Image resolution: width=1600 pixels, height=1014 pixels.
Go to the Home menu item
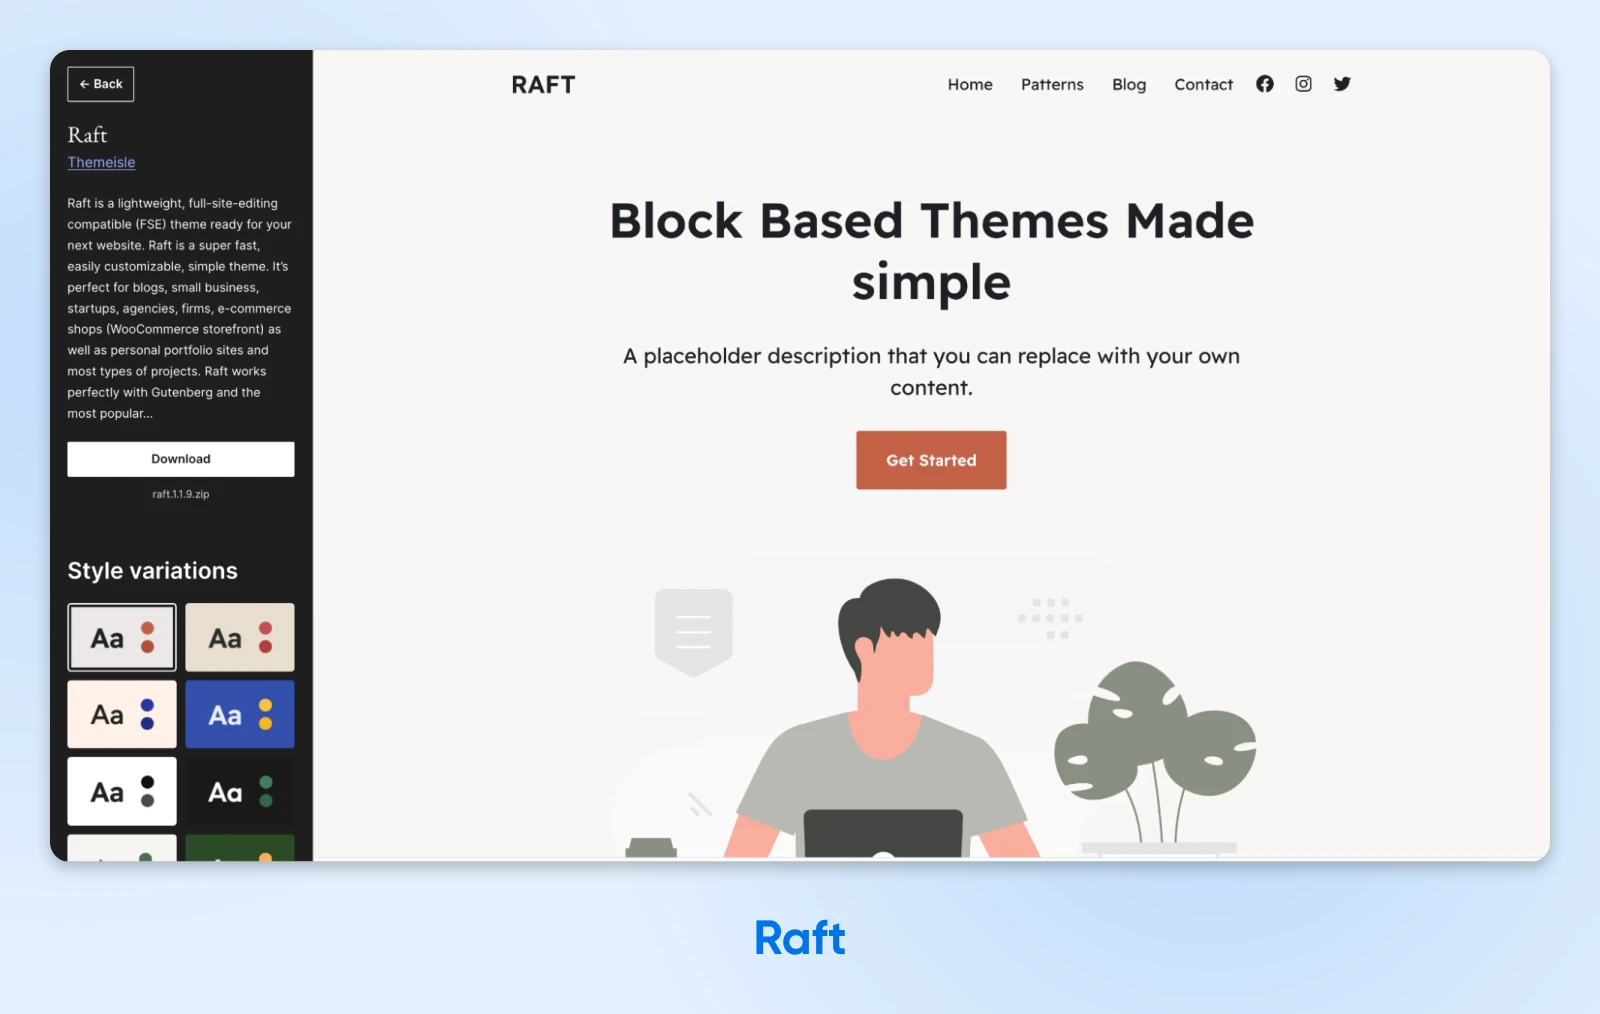pyautogui.click(x=970, y=85)
